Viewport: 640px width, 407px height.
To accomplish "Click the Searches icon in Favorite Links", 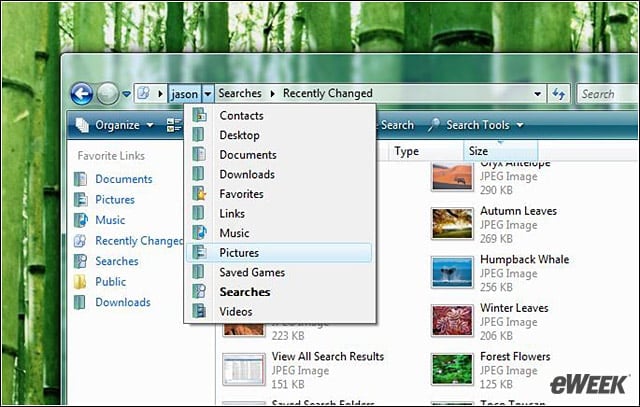I will (80, 261).
